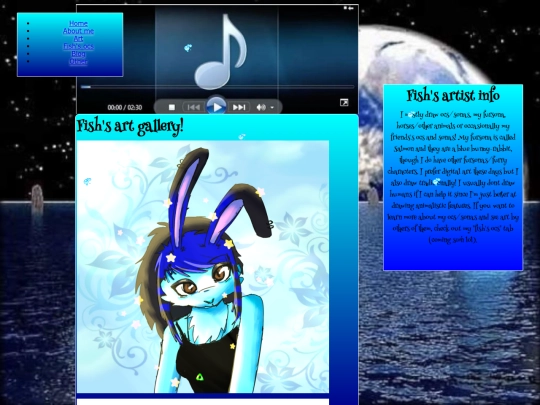Open the blue bunny artwork image
The height and width of the screenshot is (405, 540).
pyautogui.click(x=202, y=267)
